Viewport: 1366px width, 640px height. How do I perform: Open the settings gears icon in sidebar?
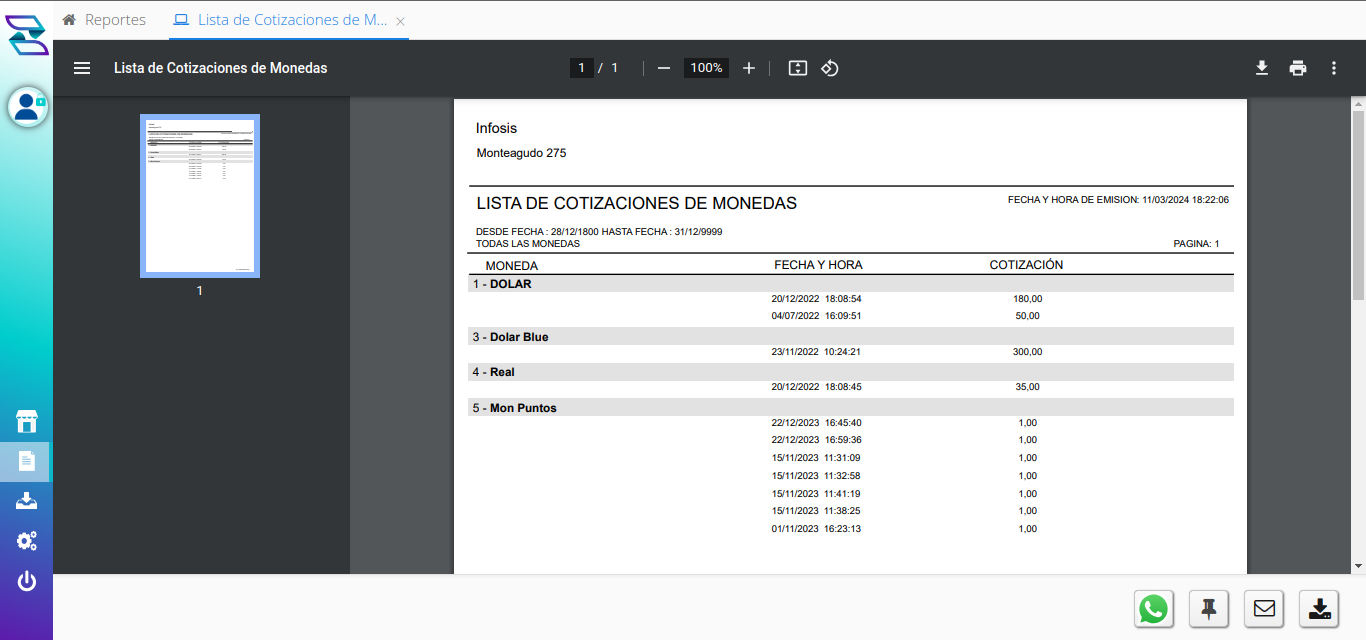(x=27, y=541)
